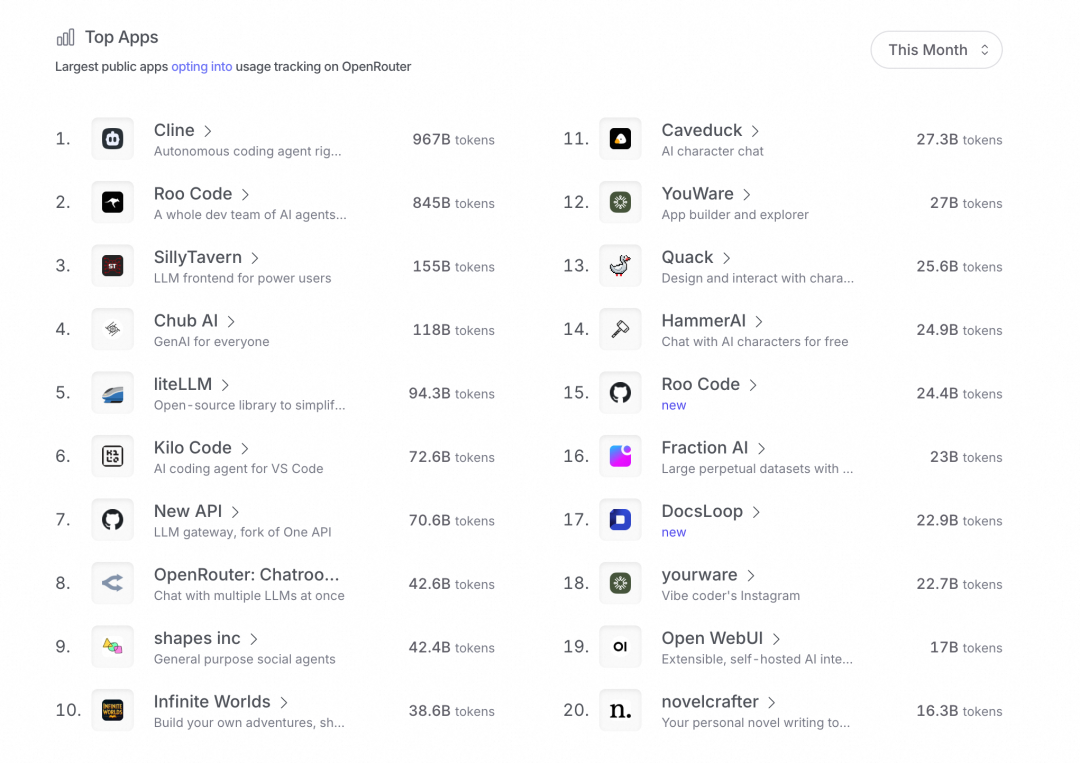1080x763 pixels.
Task: Select the Fraction AI pink icon
Action: 620,456
